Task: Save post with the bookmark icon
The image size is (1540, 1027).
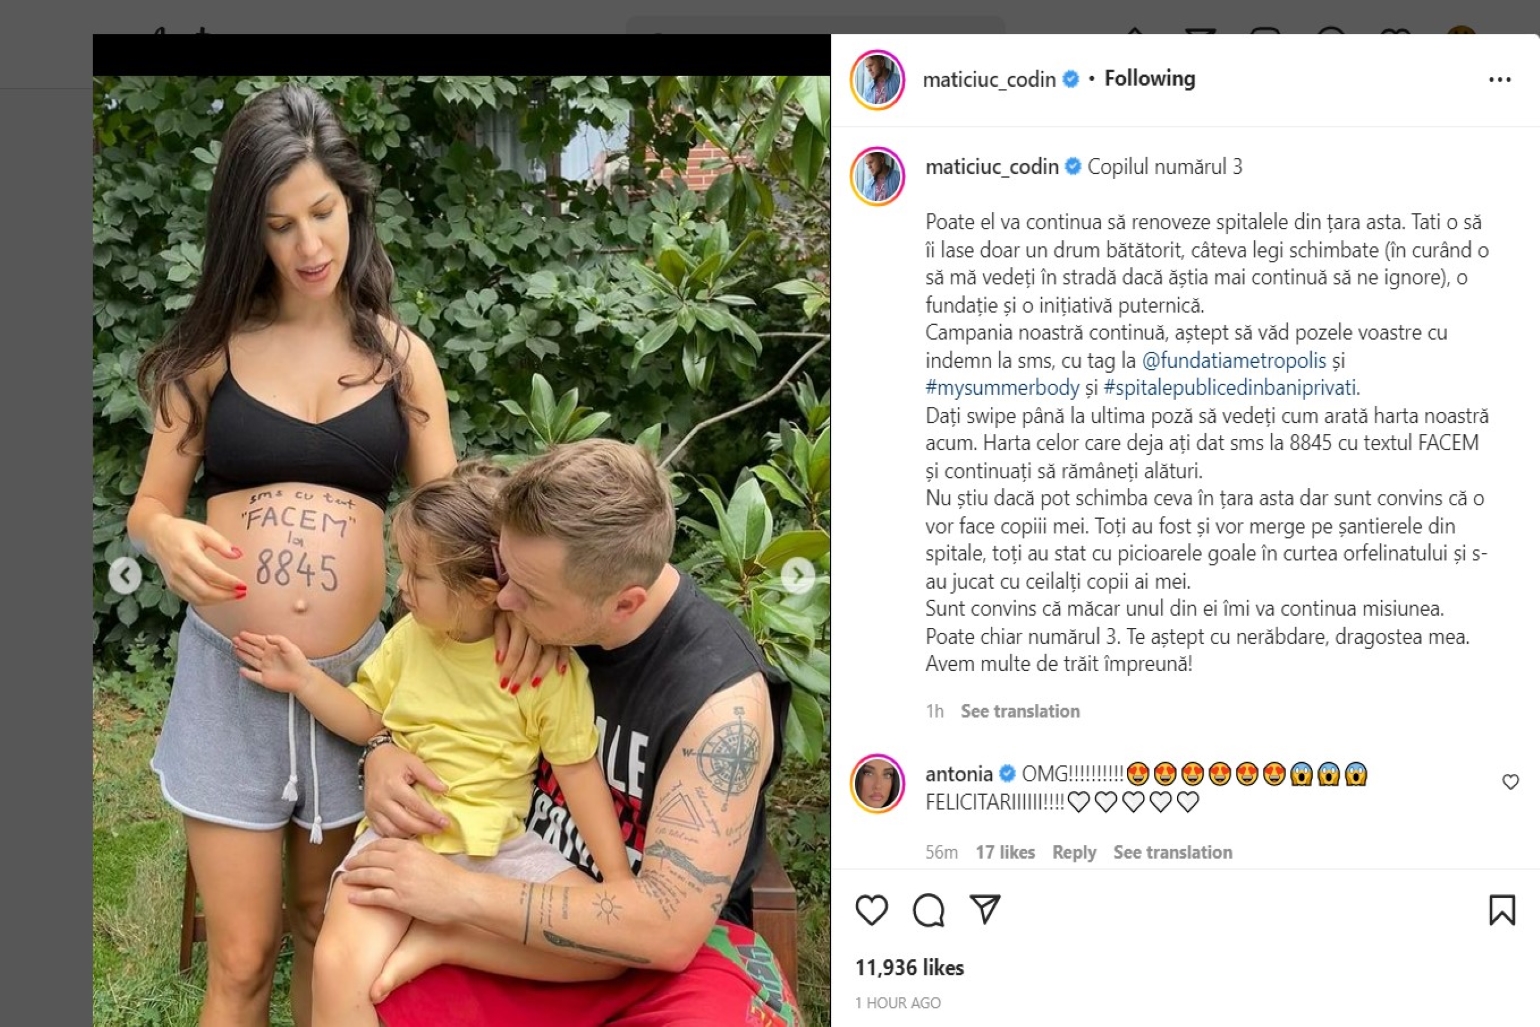Action: [1501, 910]
